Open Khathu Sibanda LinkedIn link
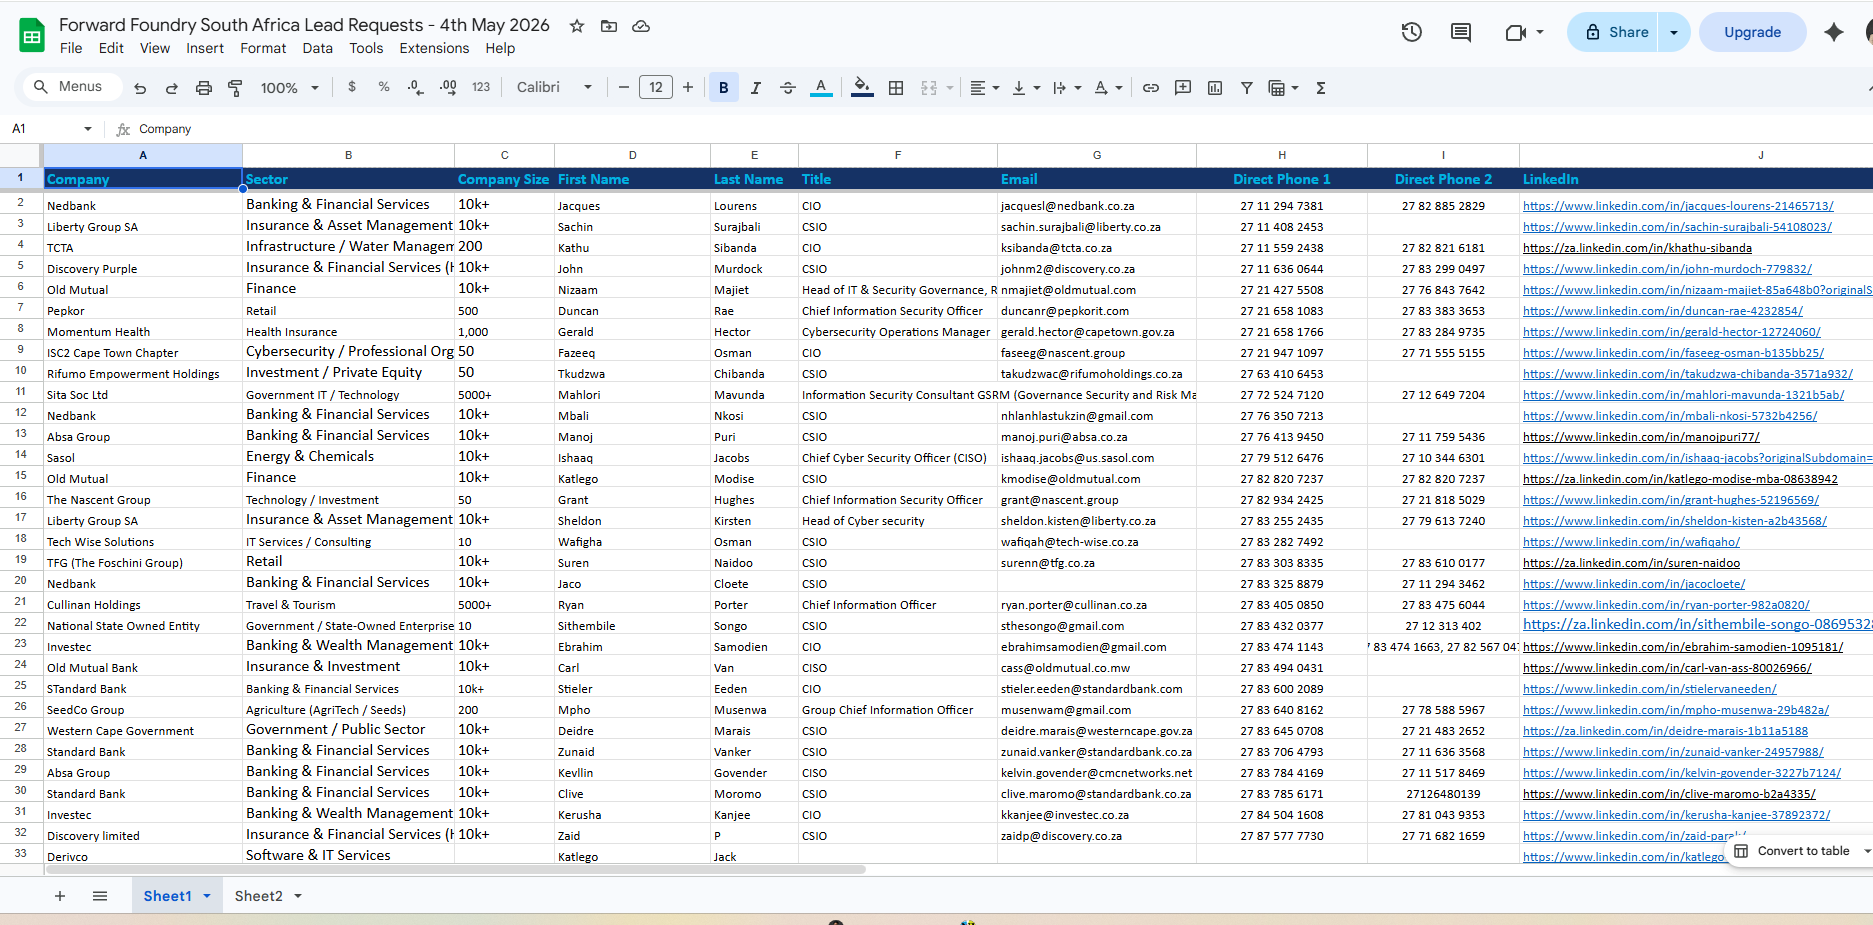This screenshot has height=925, width=1873. (1637, 248)
